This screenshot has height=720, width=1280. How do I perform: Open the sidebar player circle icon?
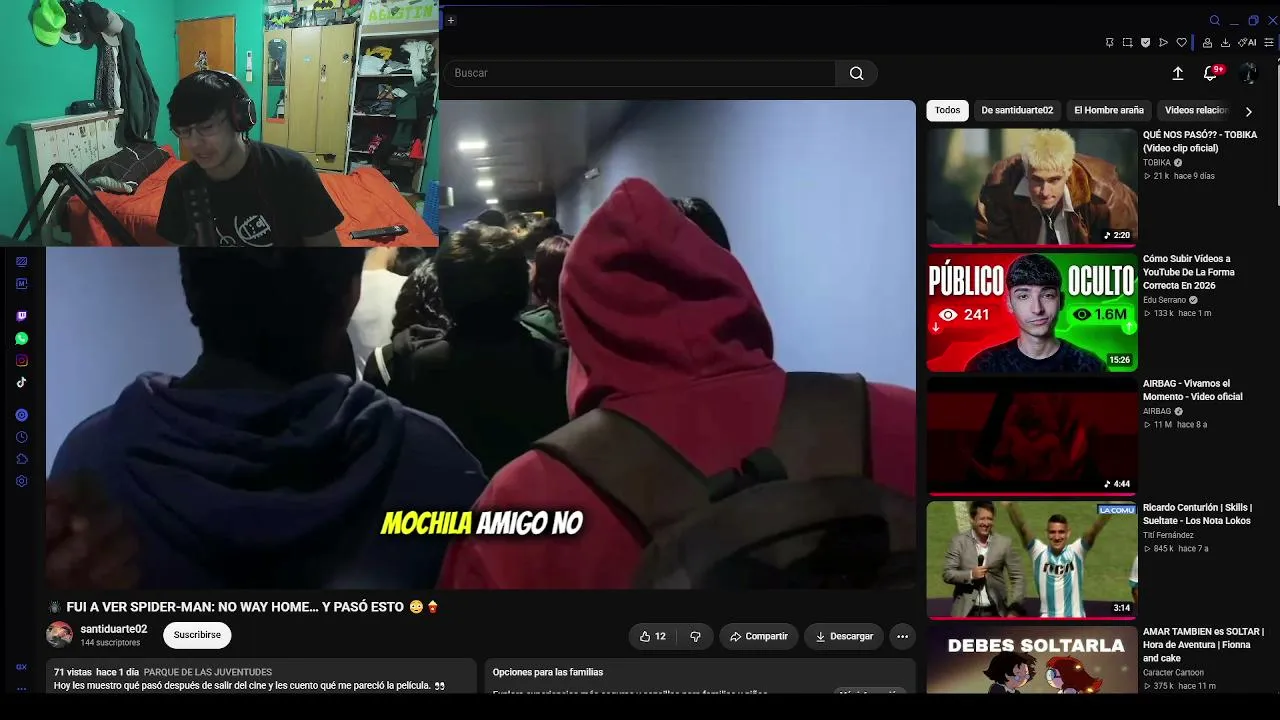(21, 415)
